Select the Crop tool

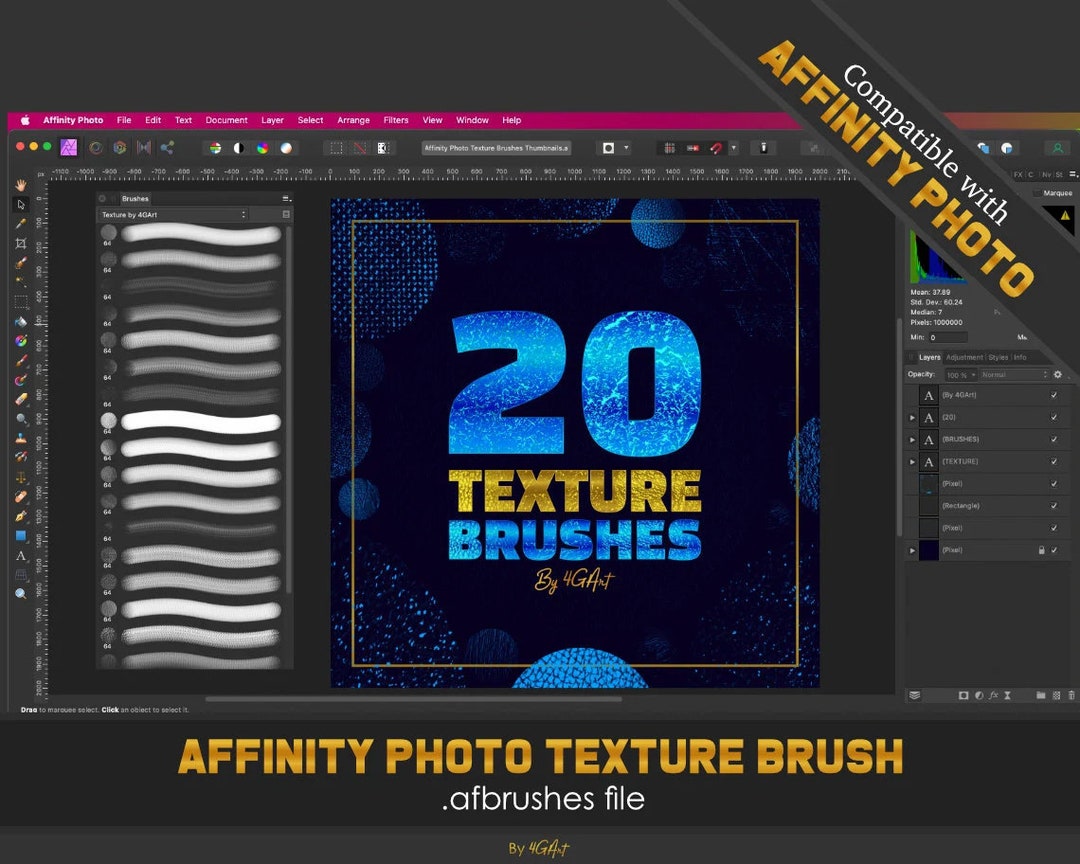(20, 243)
